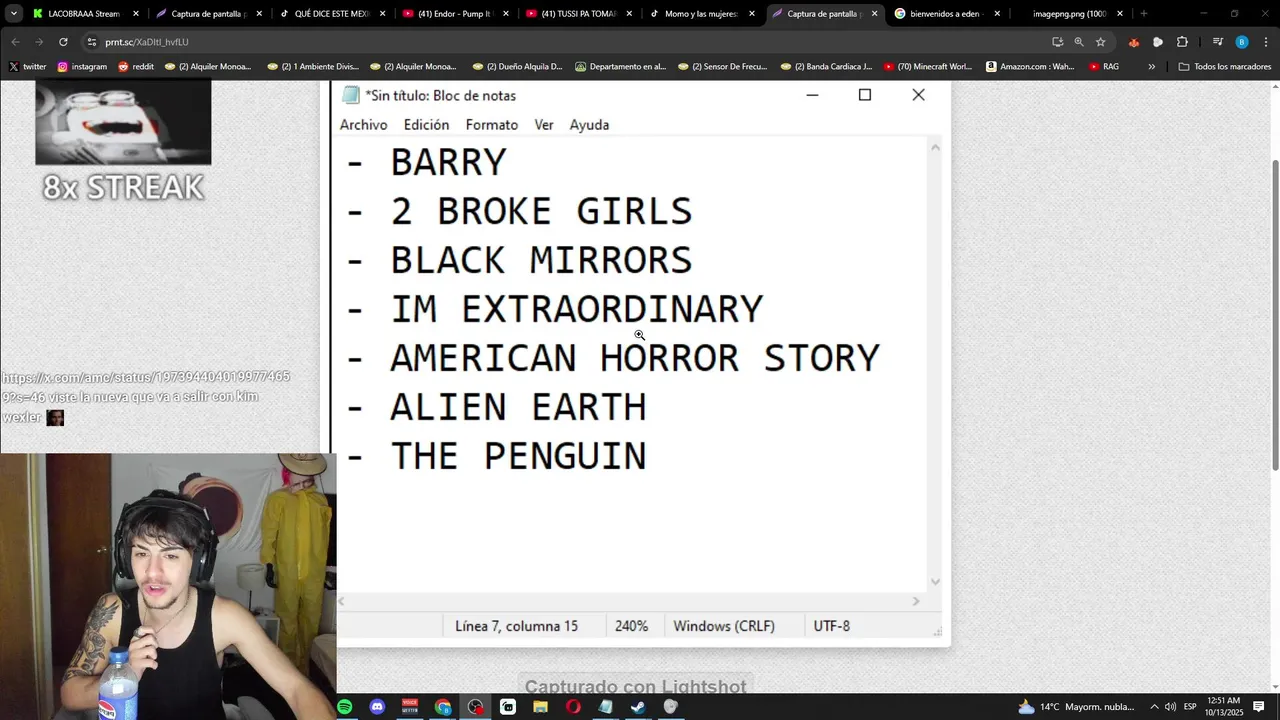
Task: Open the RAG bookmark
Action: (x=1104, y=67)
